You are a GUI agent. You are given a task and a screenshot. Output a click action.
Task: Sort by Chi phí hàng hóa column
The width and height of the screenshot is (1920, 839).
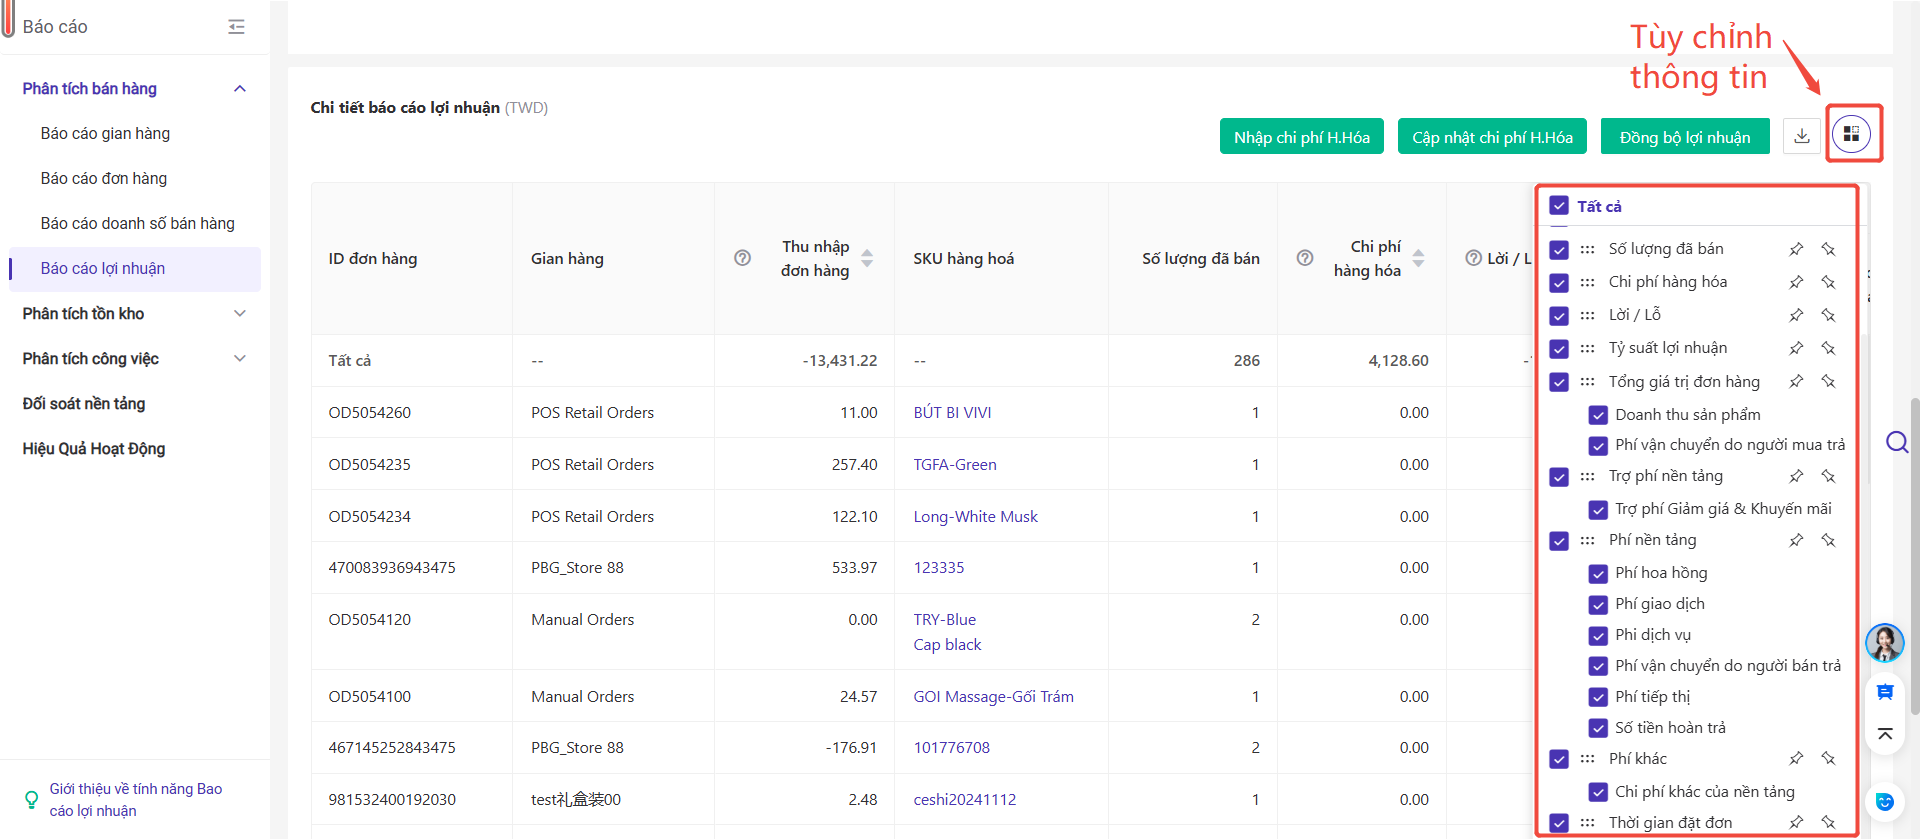click(1418, 258)
